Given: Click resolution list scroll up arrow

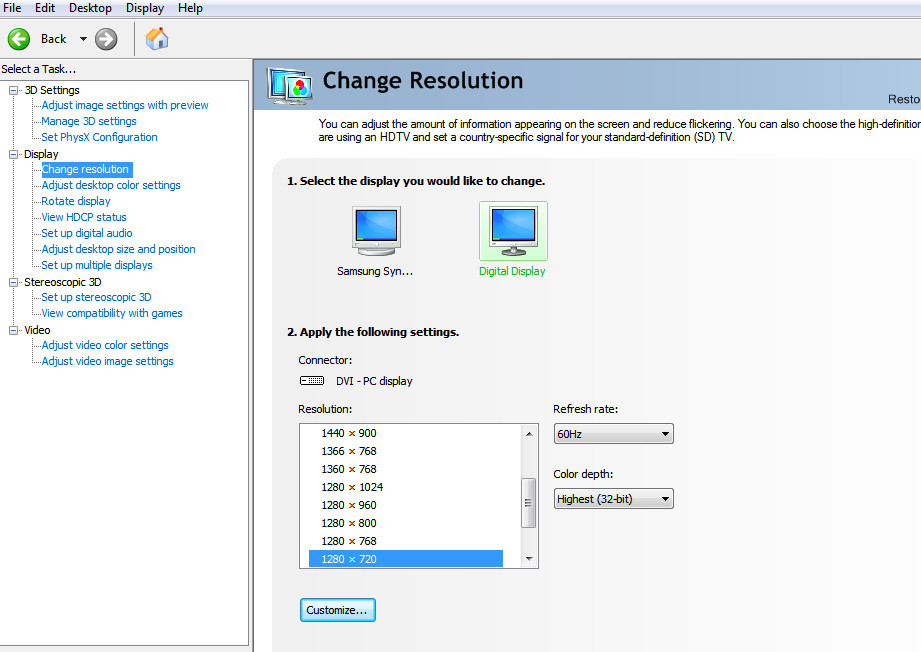Looking at the screenshot, I should pos(529,434).
